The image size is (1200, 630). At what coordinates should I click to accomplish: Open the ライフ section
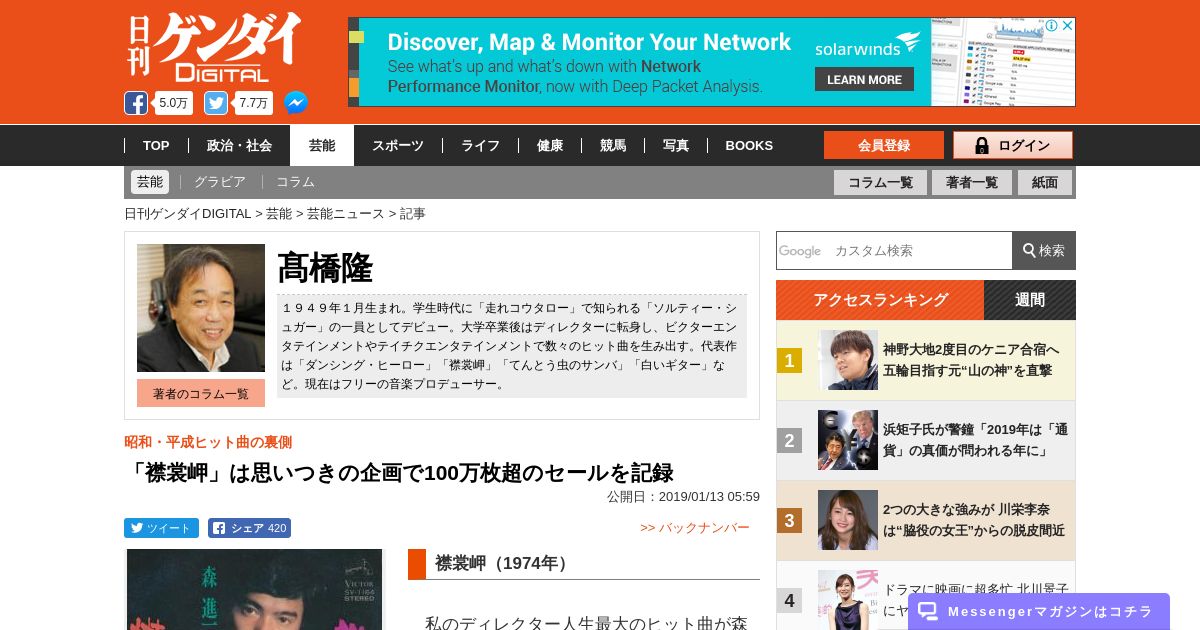(480, 146)
